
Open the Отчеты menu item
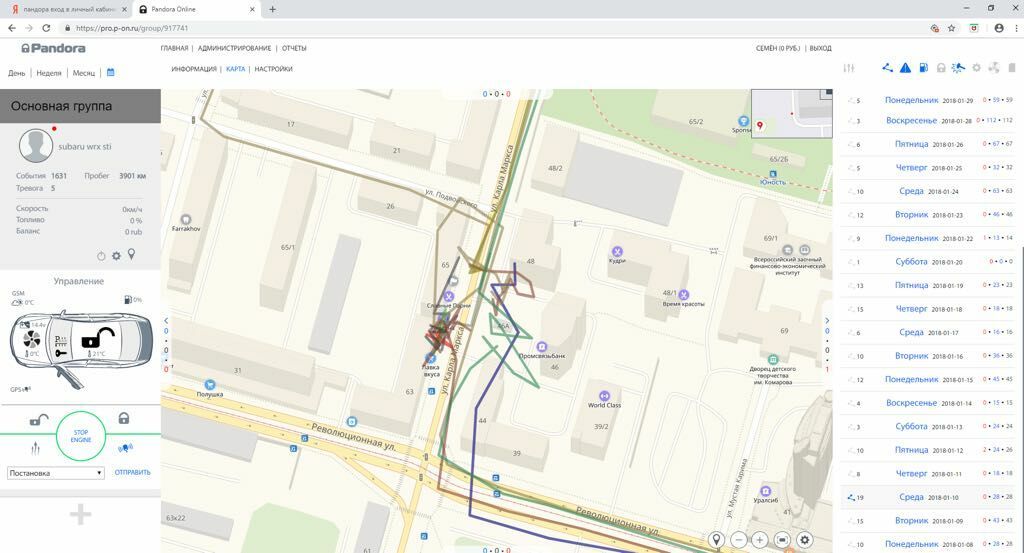[x=294, y=48]
